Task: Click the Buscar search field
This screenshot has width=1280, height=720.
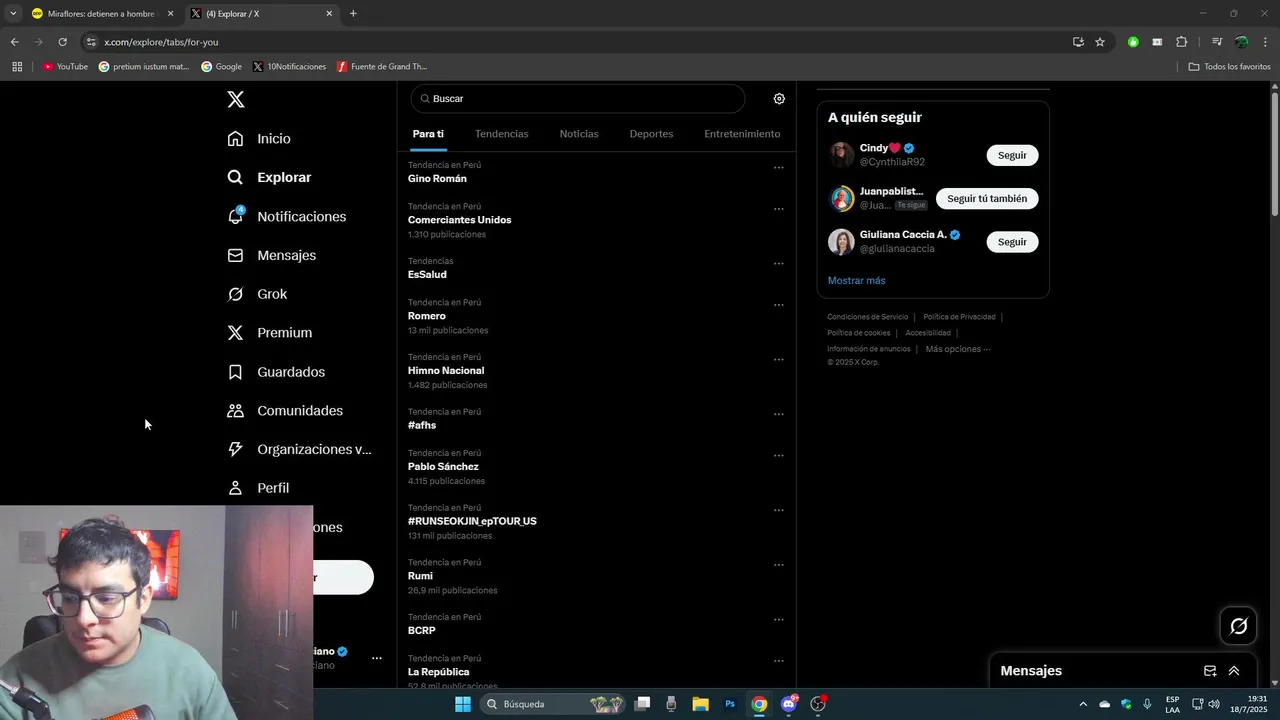Action: [577, 99]
